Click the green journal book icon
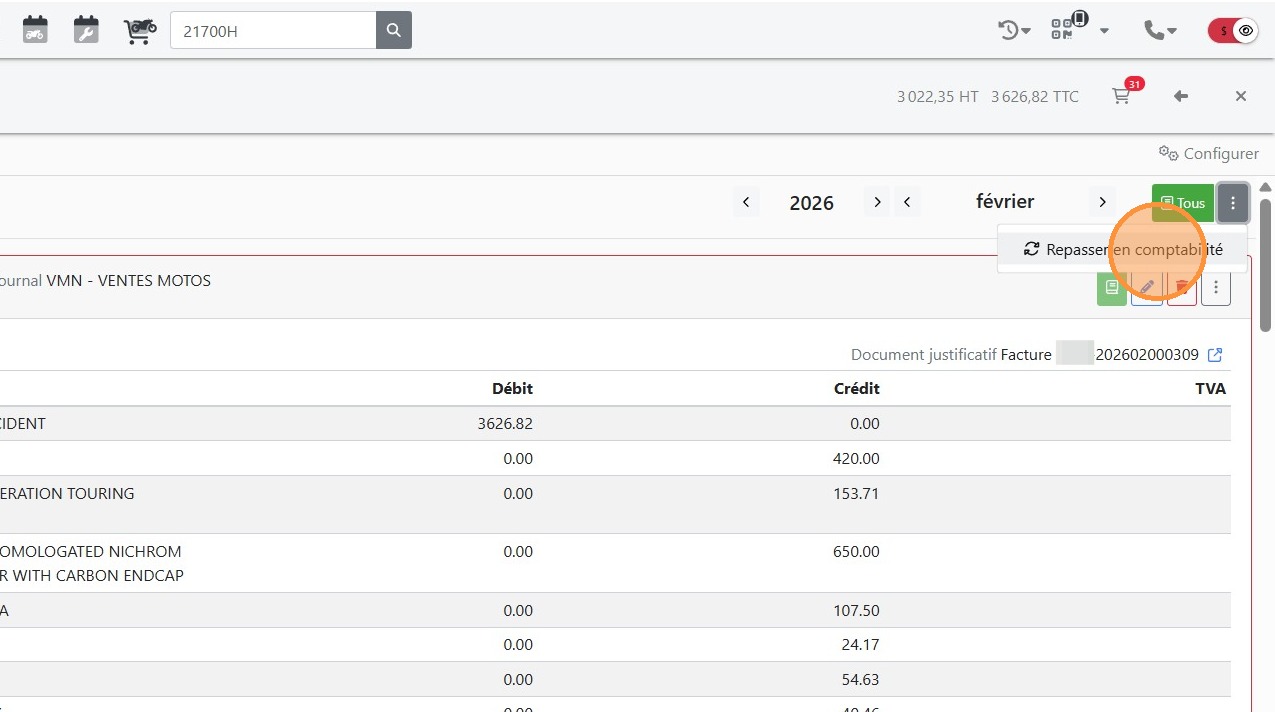Screen dimensions: 1275x712 (1111, 288)
